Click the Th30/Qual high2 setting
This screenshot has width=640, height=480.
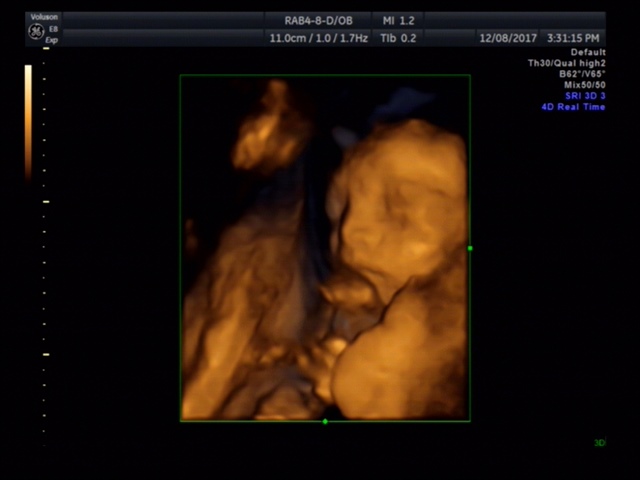pyautogui.click(x=566, y=63)
